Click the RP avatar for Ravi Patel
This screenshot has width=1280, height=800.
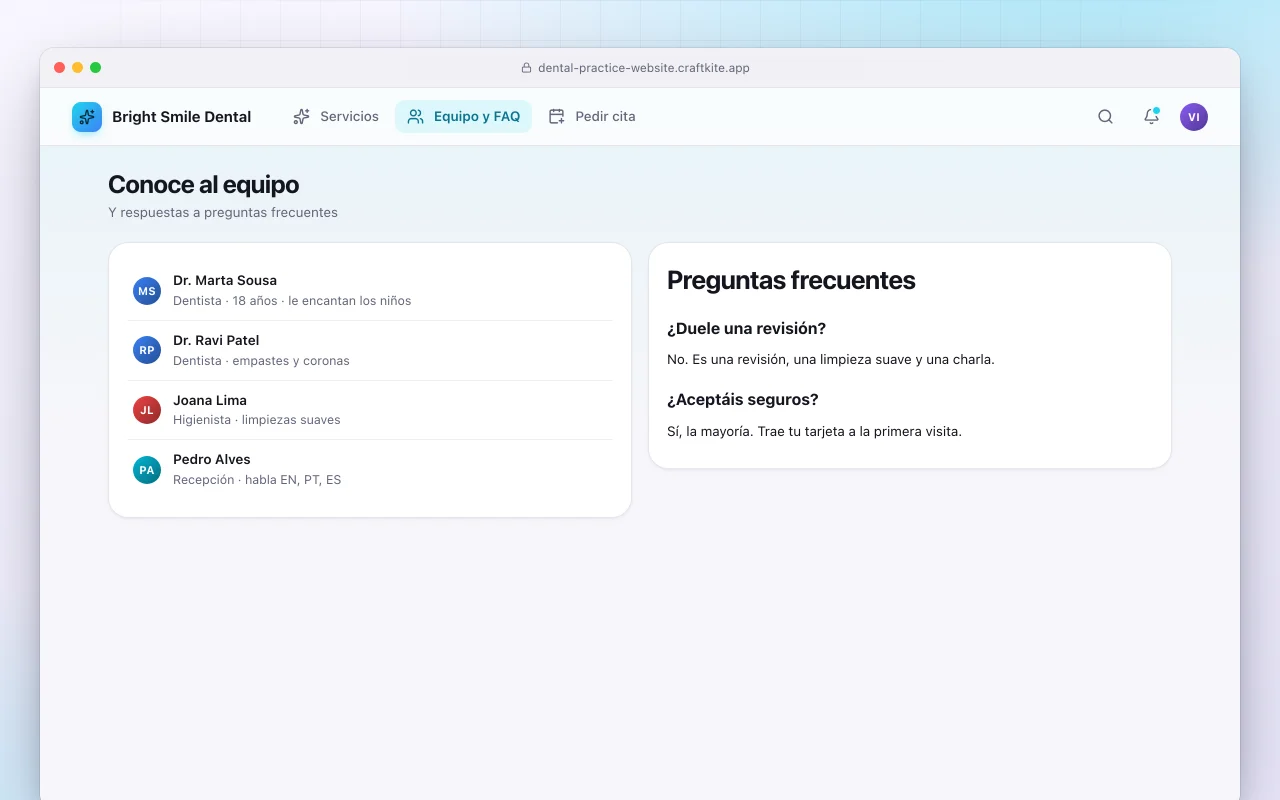point(147,350)
